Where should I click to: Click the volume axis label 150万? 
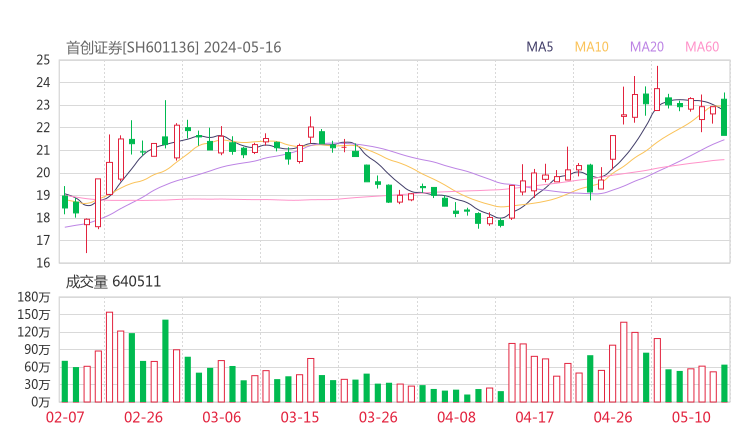pos(34,314)
